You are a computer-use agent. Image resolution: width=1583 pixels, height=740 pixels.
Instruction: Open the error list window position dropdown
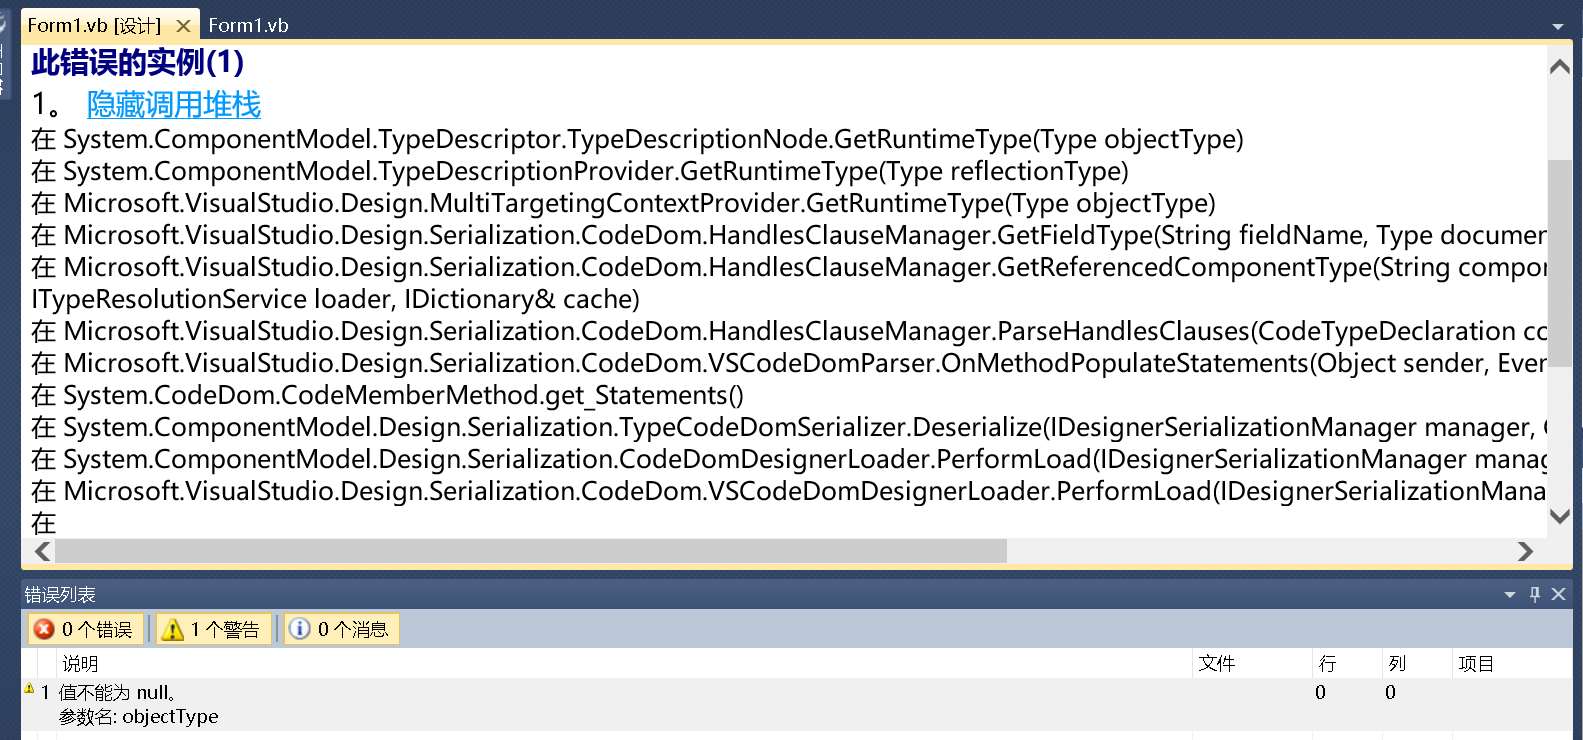[x=1510, y=595]
